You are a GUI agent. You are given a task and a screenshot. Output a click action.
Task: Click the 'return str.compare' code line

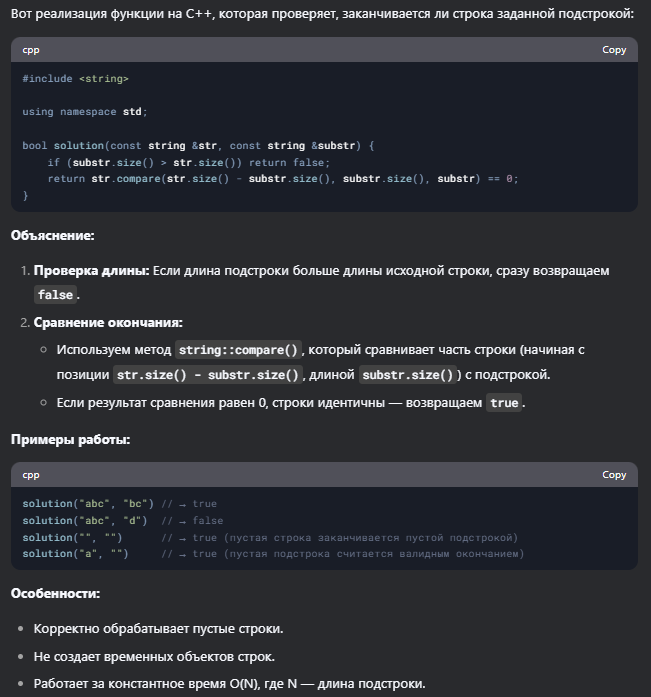(x=283, y=178)
